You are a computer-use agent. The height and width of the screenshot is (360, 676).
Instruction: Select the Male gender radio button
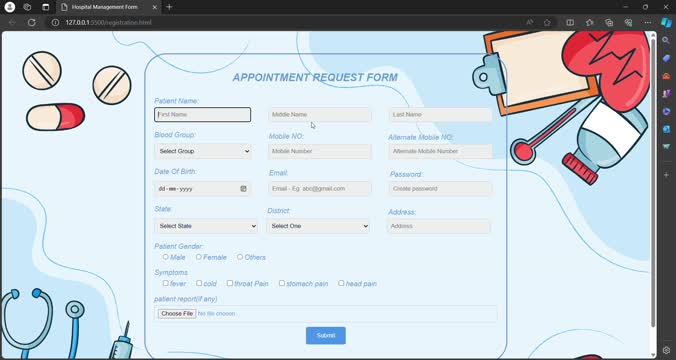click(166, 257)
